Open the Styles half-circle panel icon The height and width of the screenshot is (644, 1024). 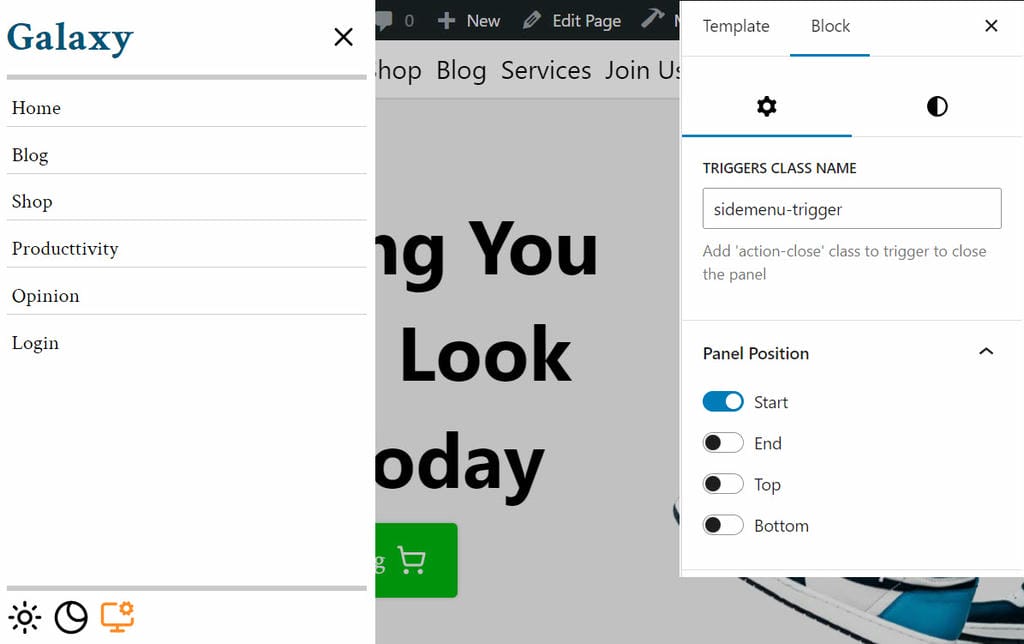coord(936,107)
